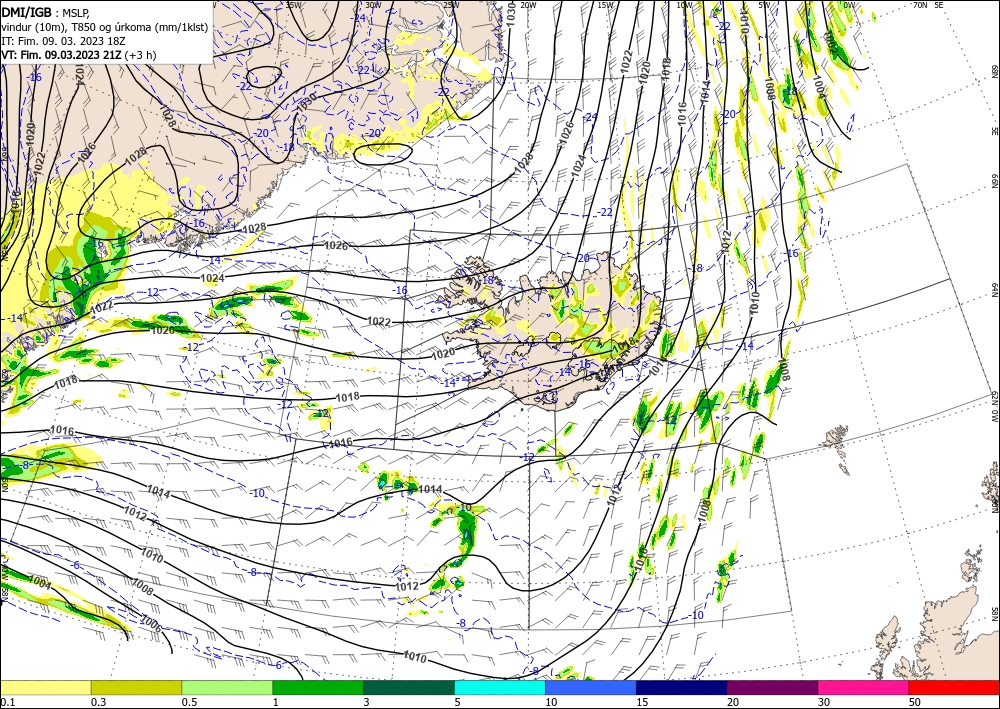Click the '20W' longitude label
Screen dimensions: 1000x709
(x=528, y=5)
